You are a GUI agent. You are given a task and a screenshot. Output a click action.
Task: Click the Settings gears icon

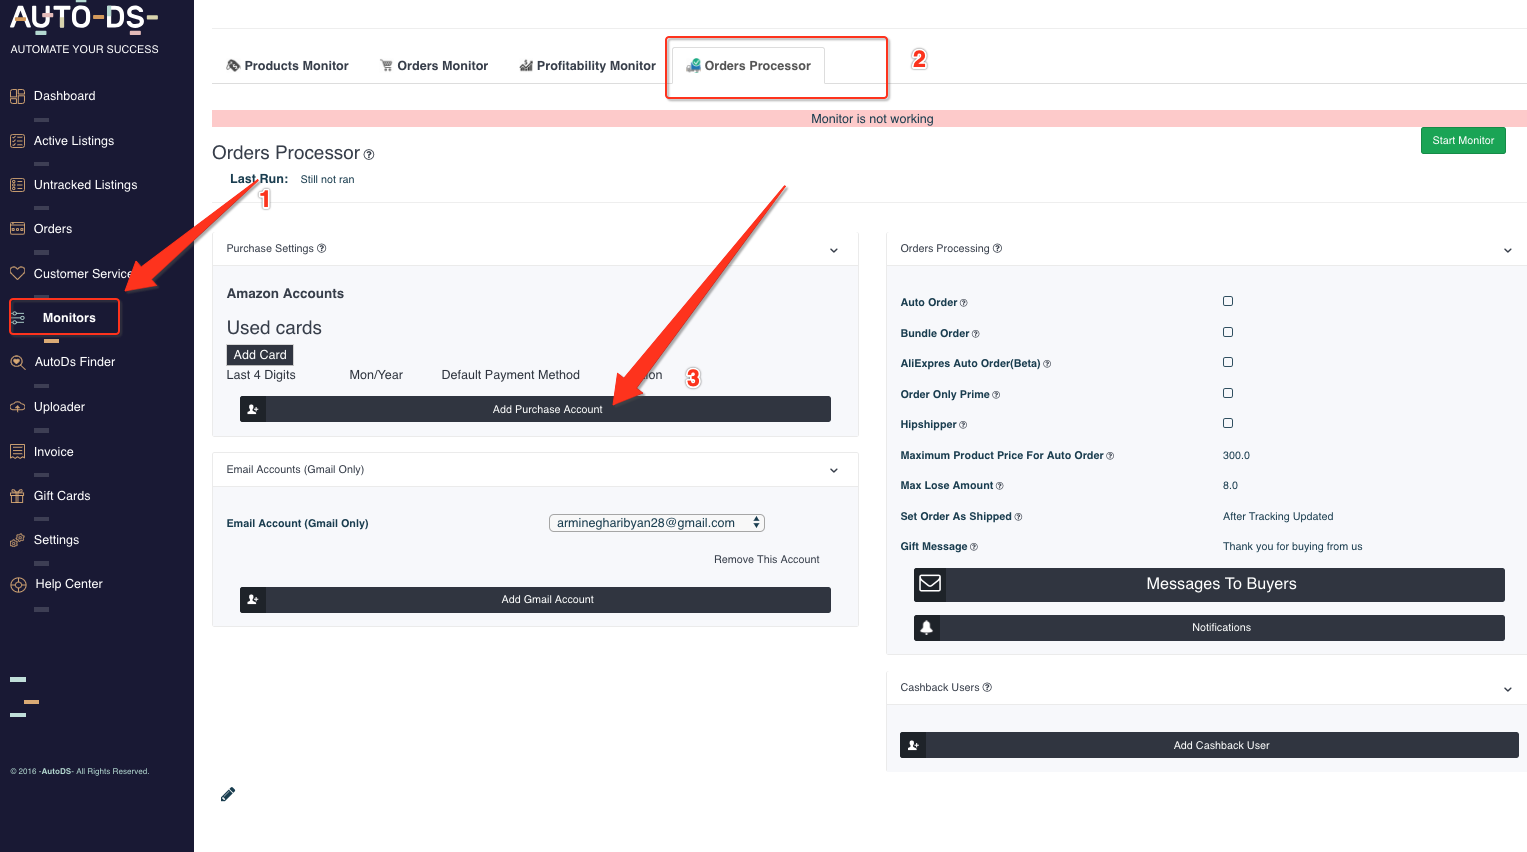coord(17,540)
